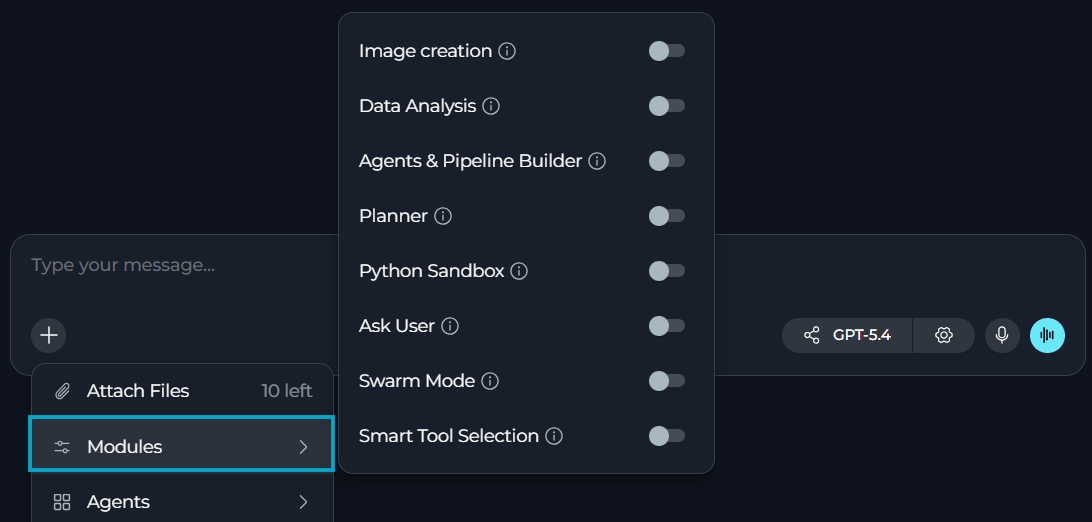The image size is (1092, 522).
Task: Expand the Modules submenu chevron
Action: pyautogui.click(x=303, y=447)
